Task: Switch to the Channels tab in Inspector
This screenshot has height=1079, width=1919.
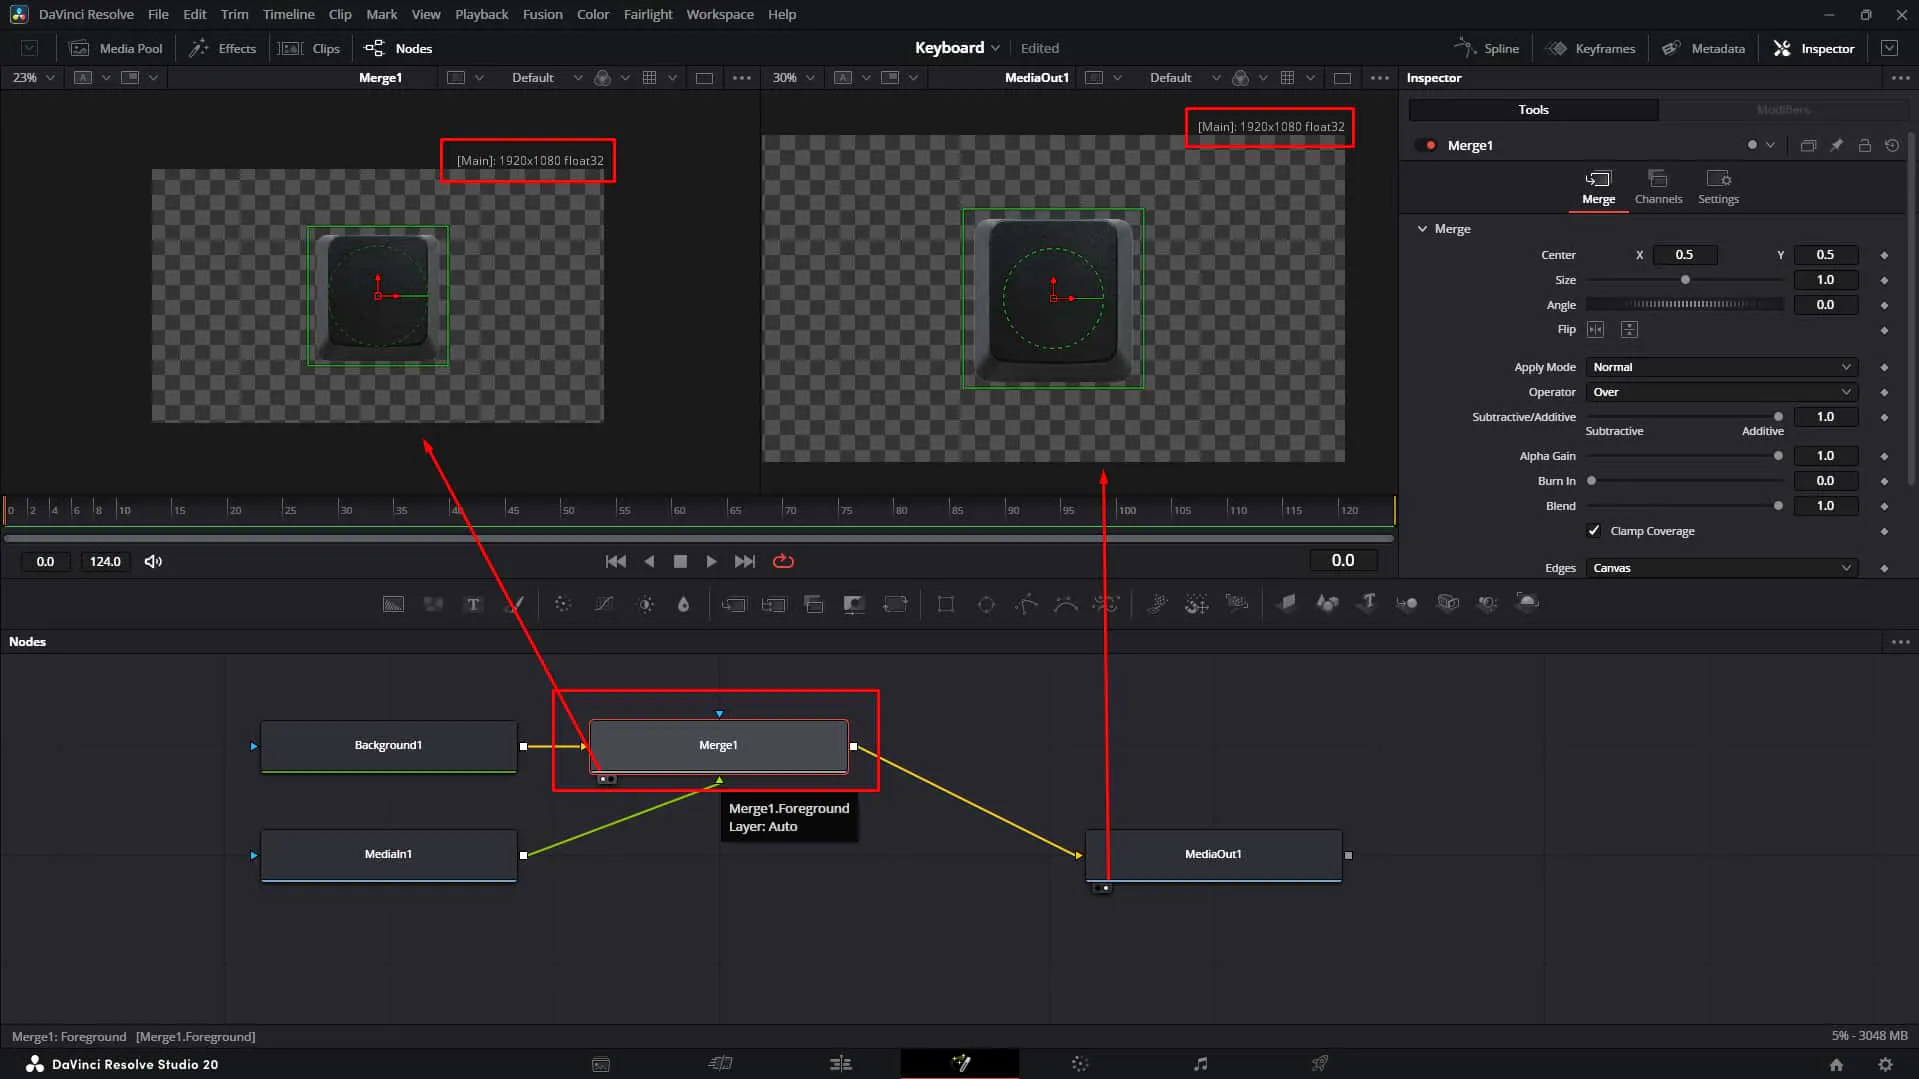Action: pos(1658,187)
